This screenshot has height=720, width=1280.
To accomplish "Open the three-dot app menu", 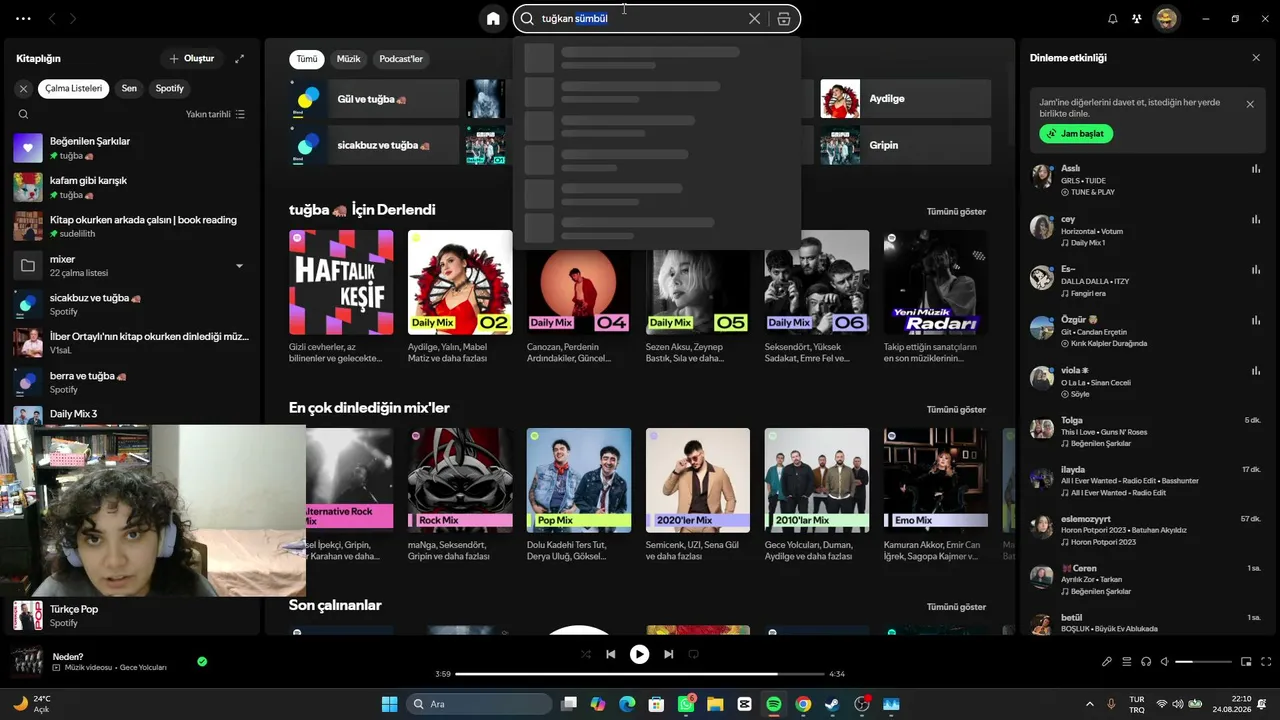I will pos(23,19).
